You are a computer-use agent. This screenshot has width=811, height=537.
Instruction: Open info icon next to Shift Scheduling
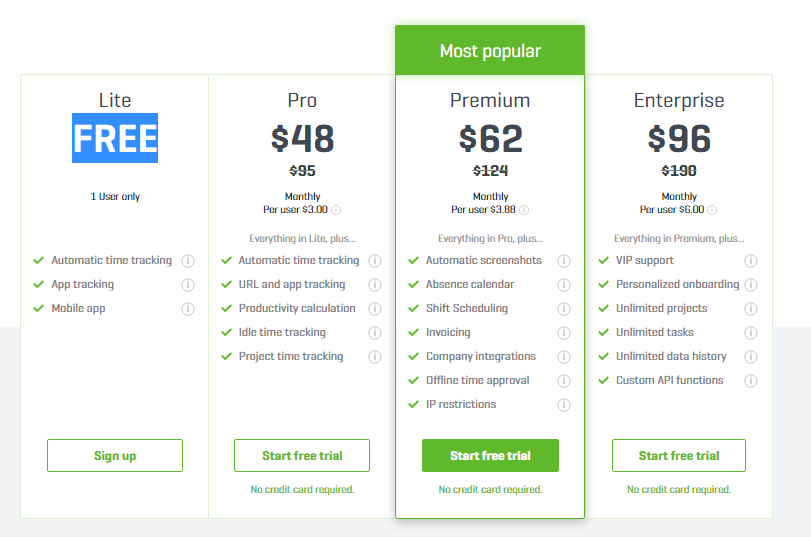click(564, 309)
